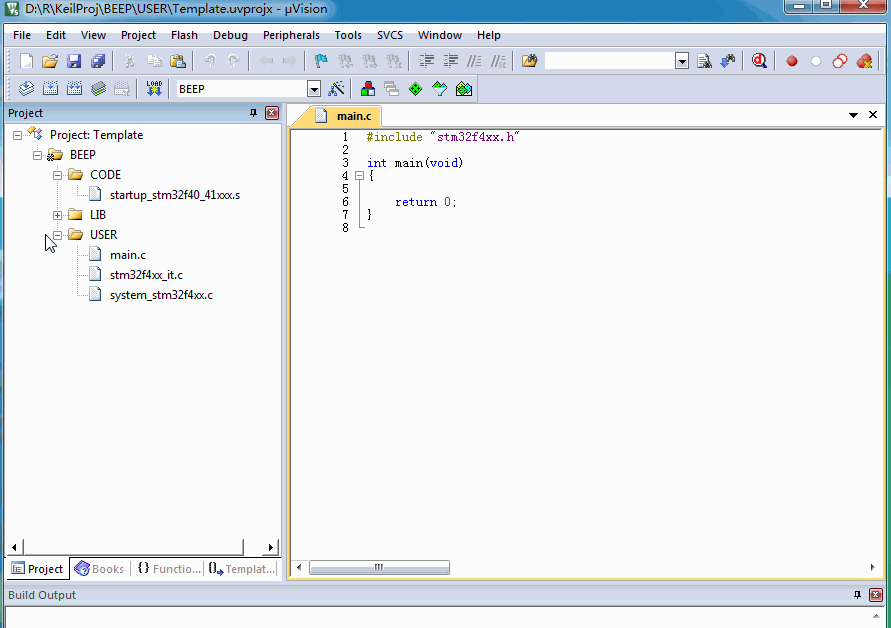This screenshot has height=628, width=891.
Task: Navigate backward with the left arrow icon
Action: tap(266, 61)
